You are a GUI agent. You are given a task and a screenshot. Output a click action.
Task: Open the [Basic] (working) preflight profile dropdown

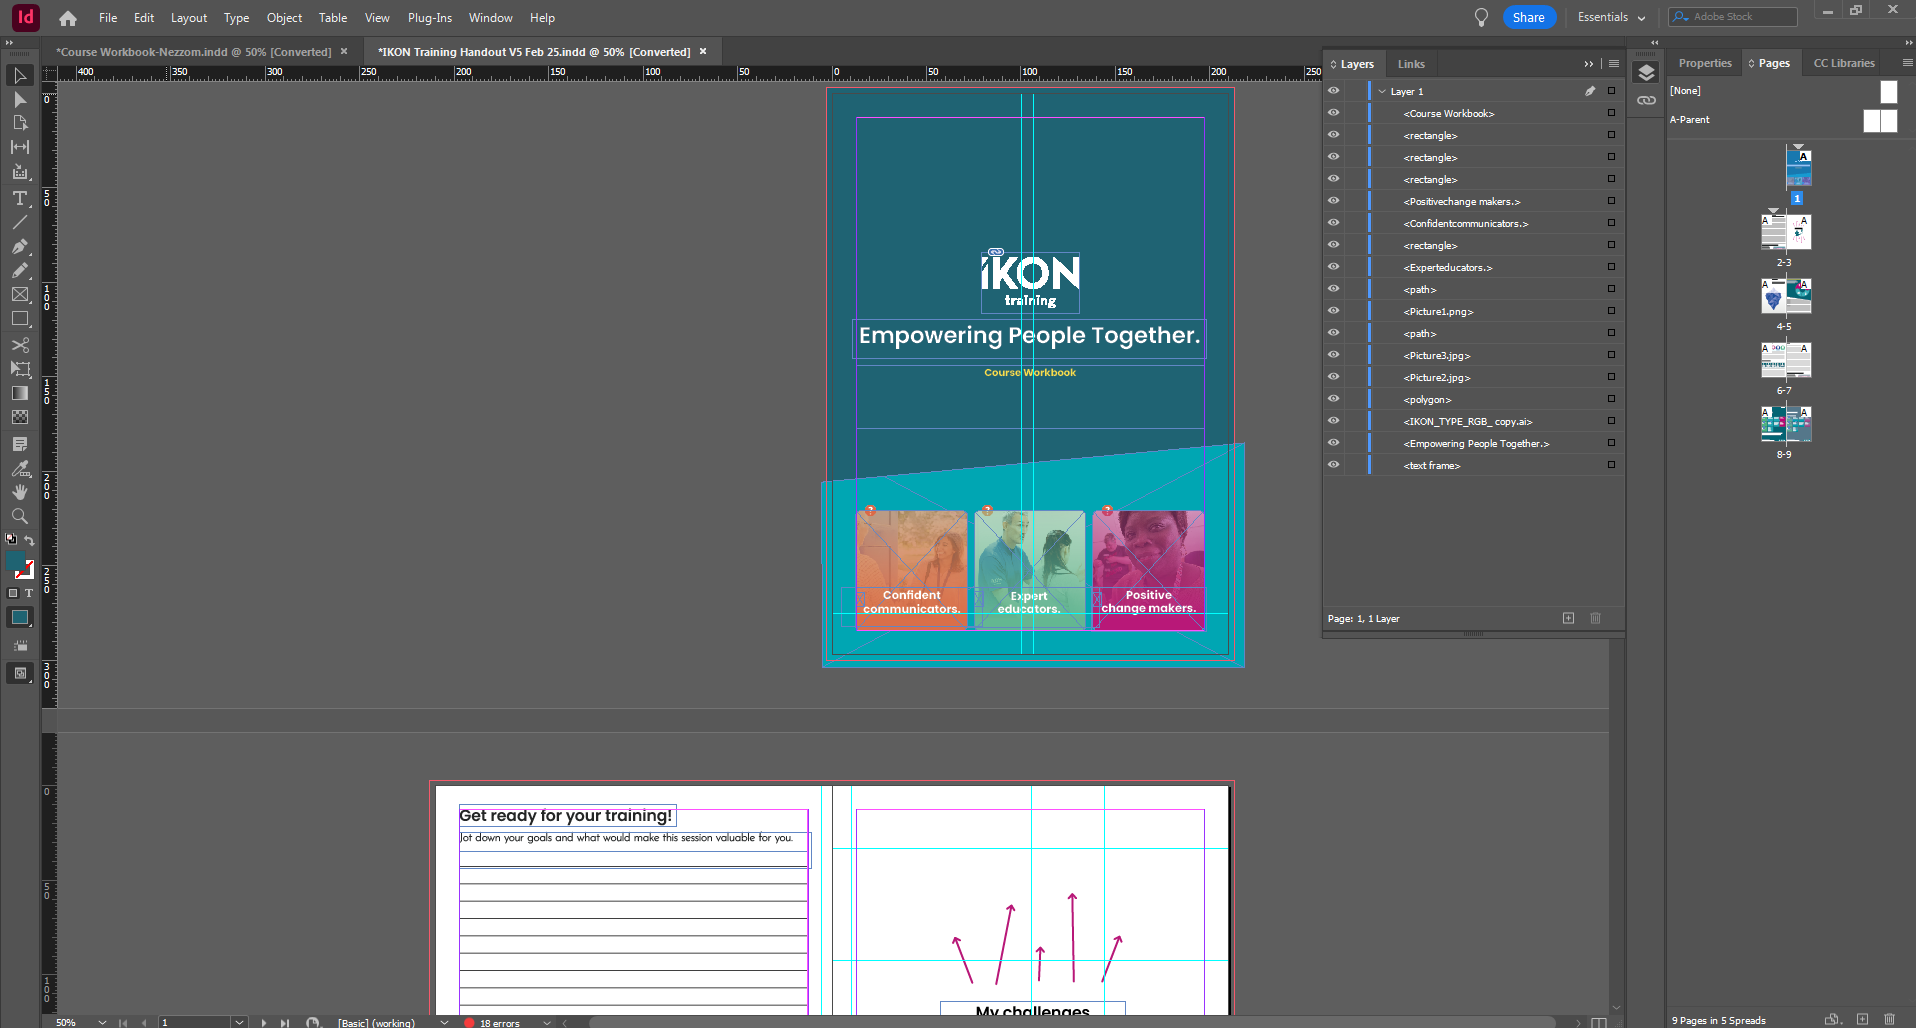pyautogui.click(x=444, y=1022)
